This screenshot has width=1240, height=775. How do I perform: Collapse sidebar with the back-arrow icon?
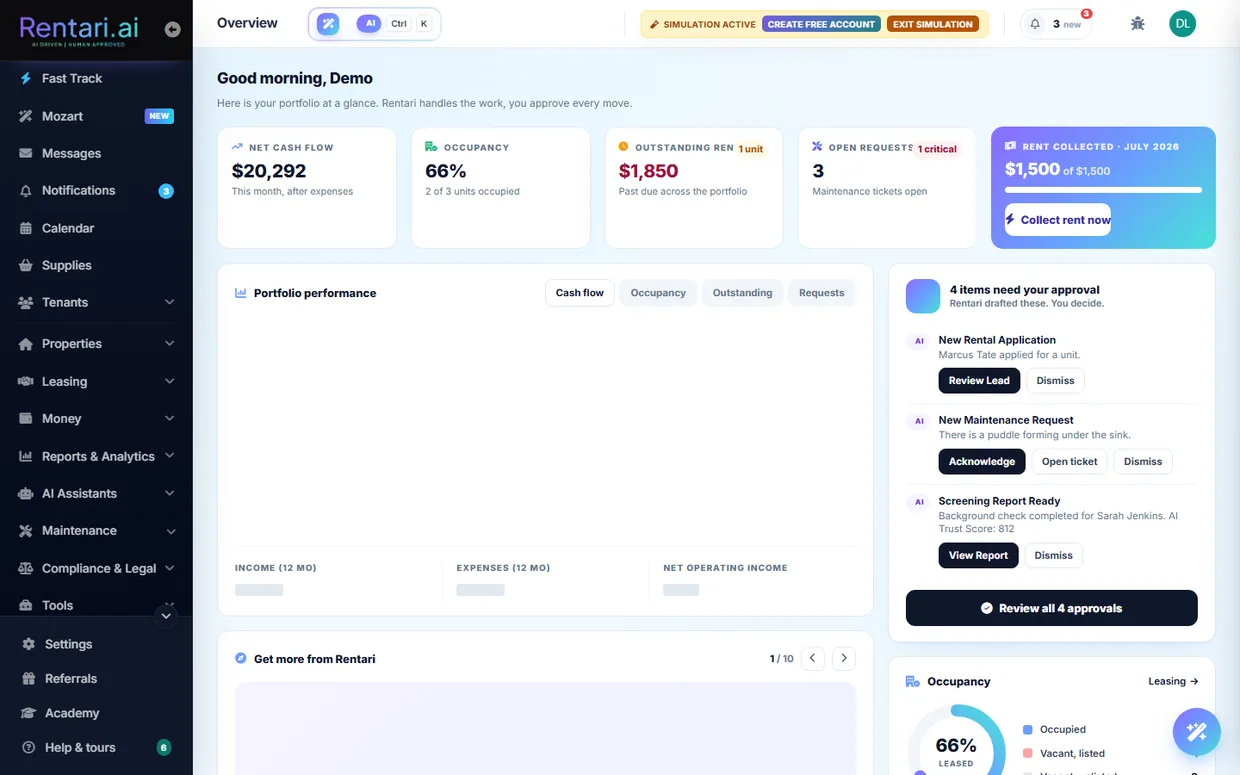(x=172, y=30)
